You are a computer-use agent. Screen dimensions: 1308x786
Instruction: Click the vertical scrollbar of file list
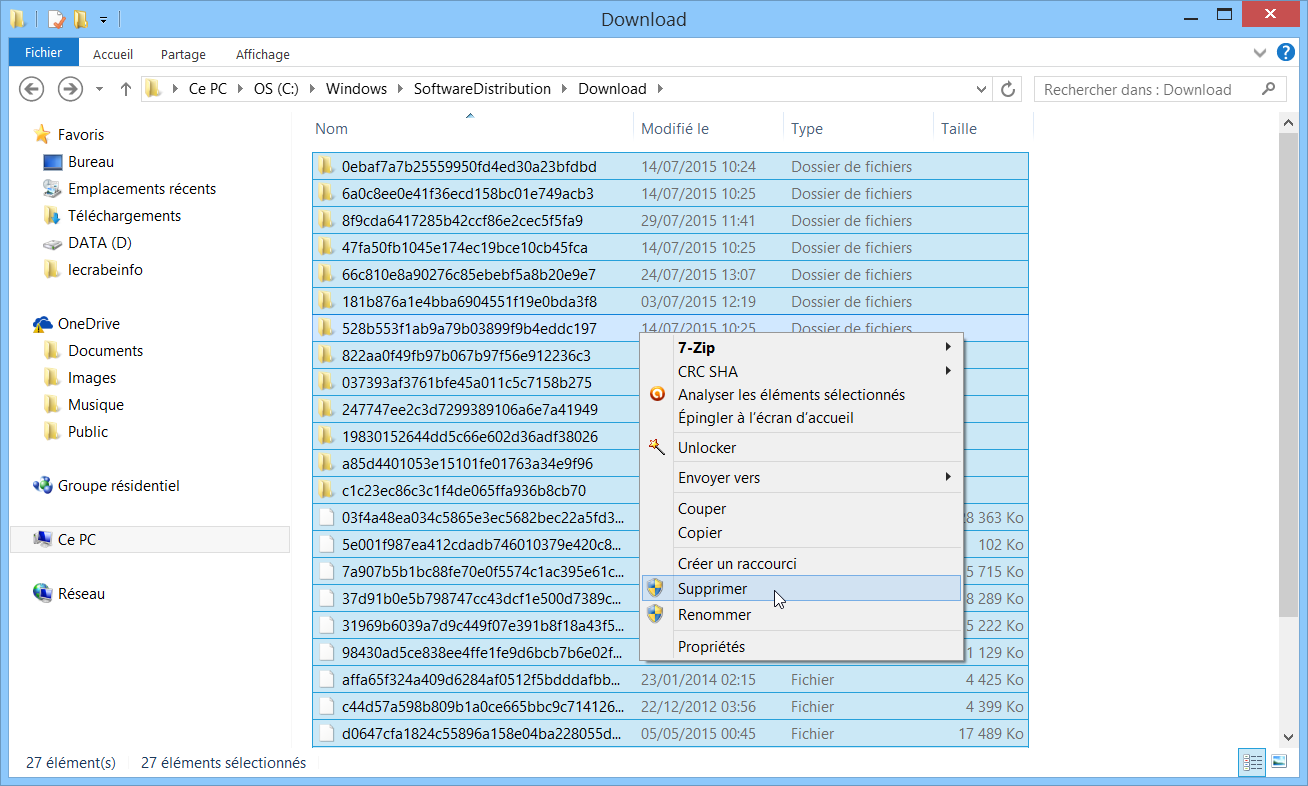(1292, 430)
